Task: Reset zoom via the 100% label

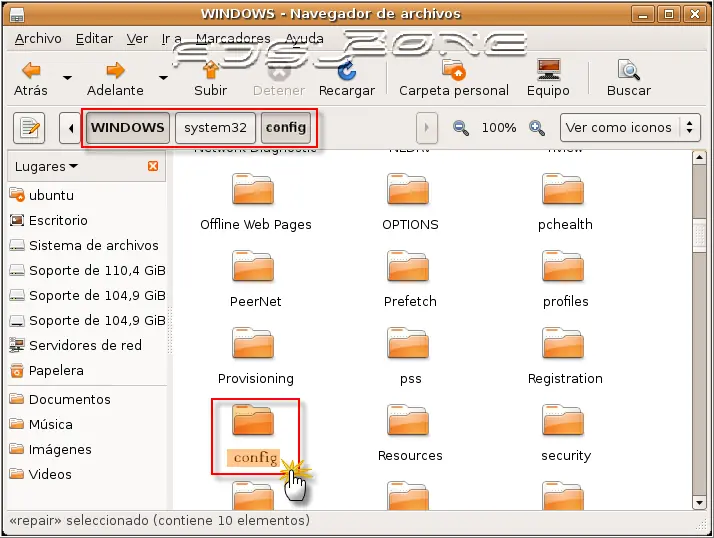Action: coord(499,128)
